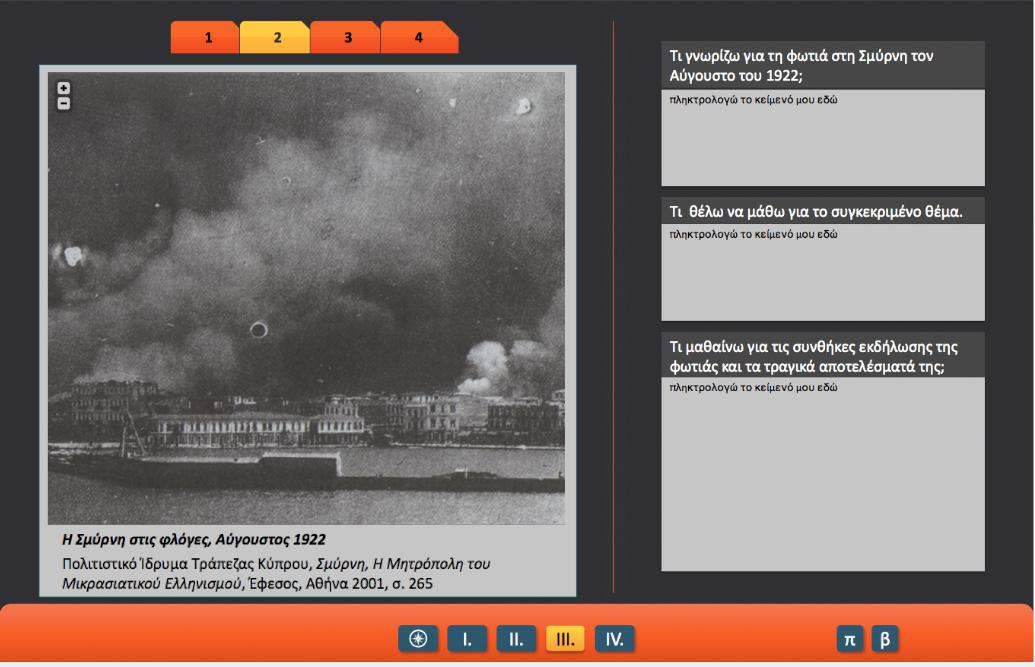Zoom out with the minus icon

[63, 104]
